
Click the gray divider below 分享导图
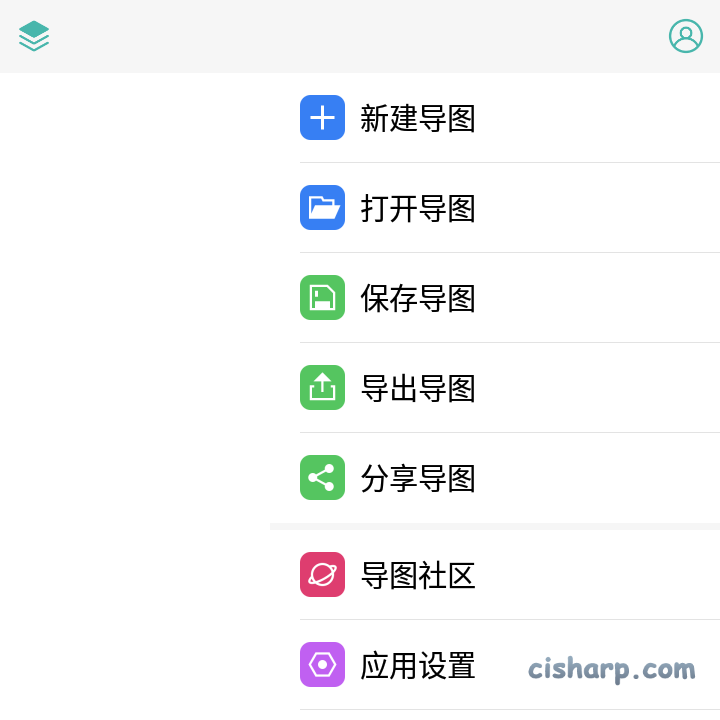click(x=495, y=526)
